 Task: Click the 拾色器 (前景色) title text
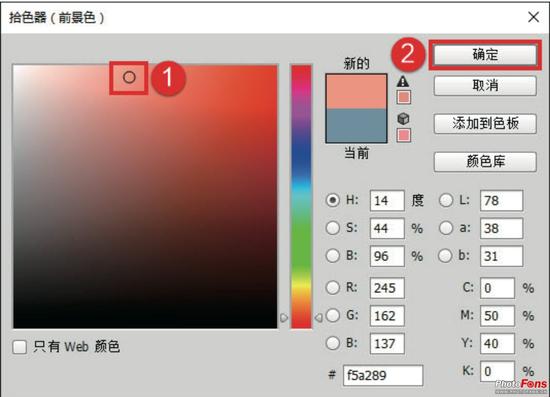tap(56, 17)
